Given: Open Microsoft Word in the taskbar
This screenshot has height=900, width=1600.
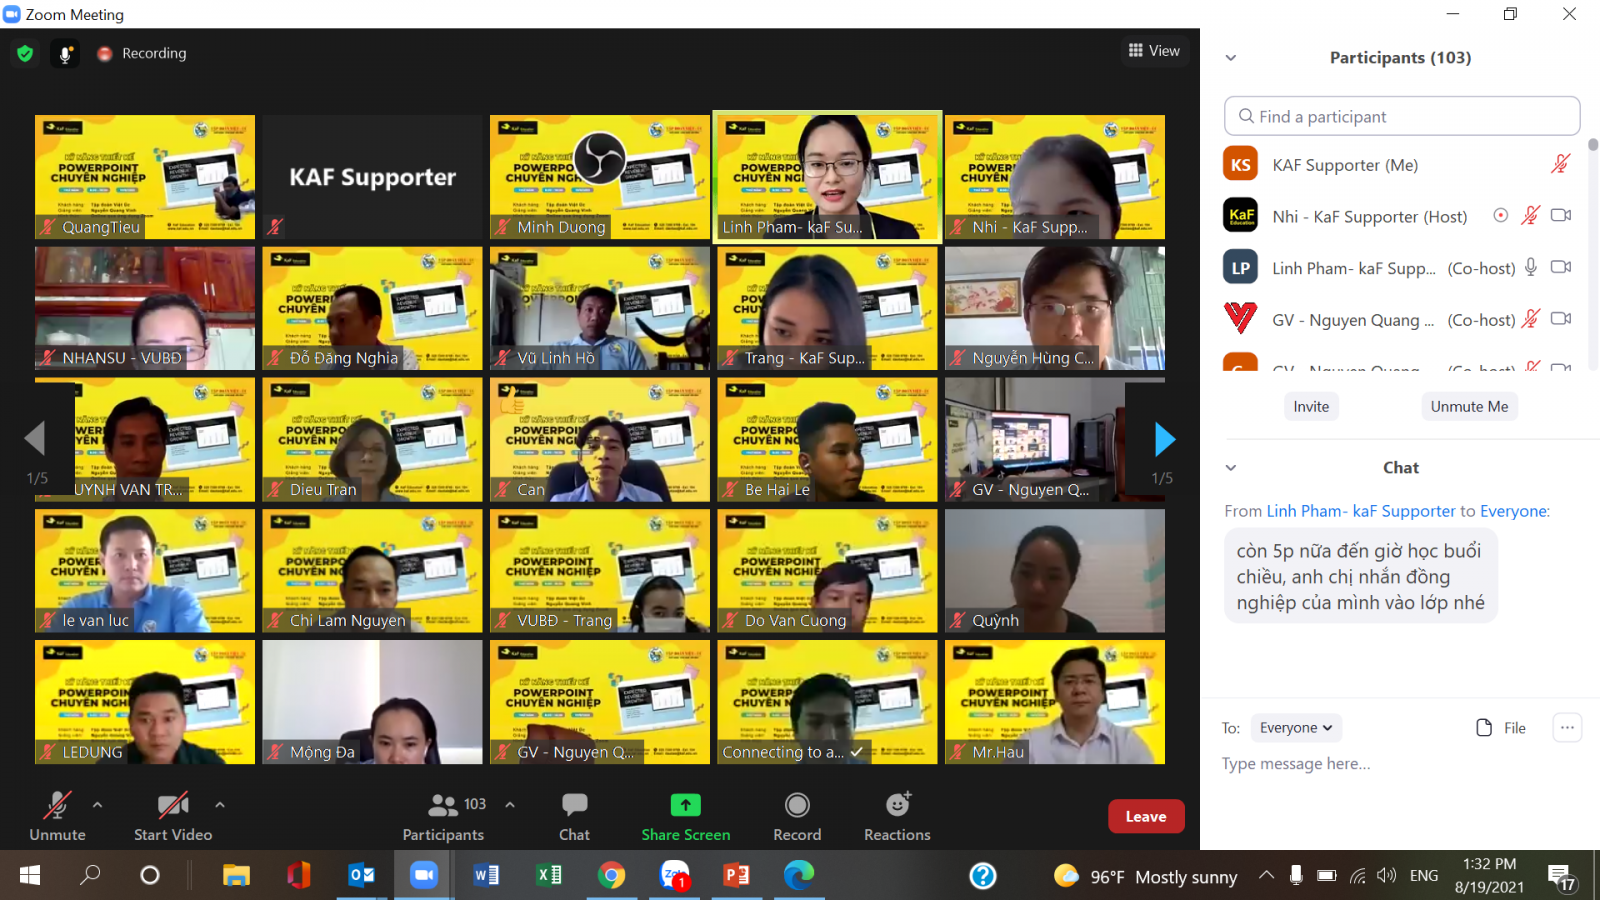Looking at the screenshot, I should coord(486,876).
